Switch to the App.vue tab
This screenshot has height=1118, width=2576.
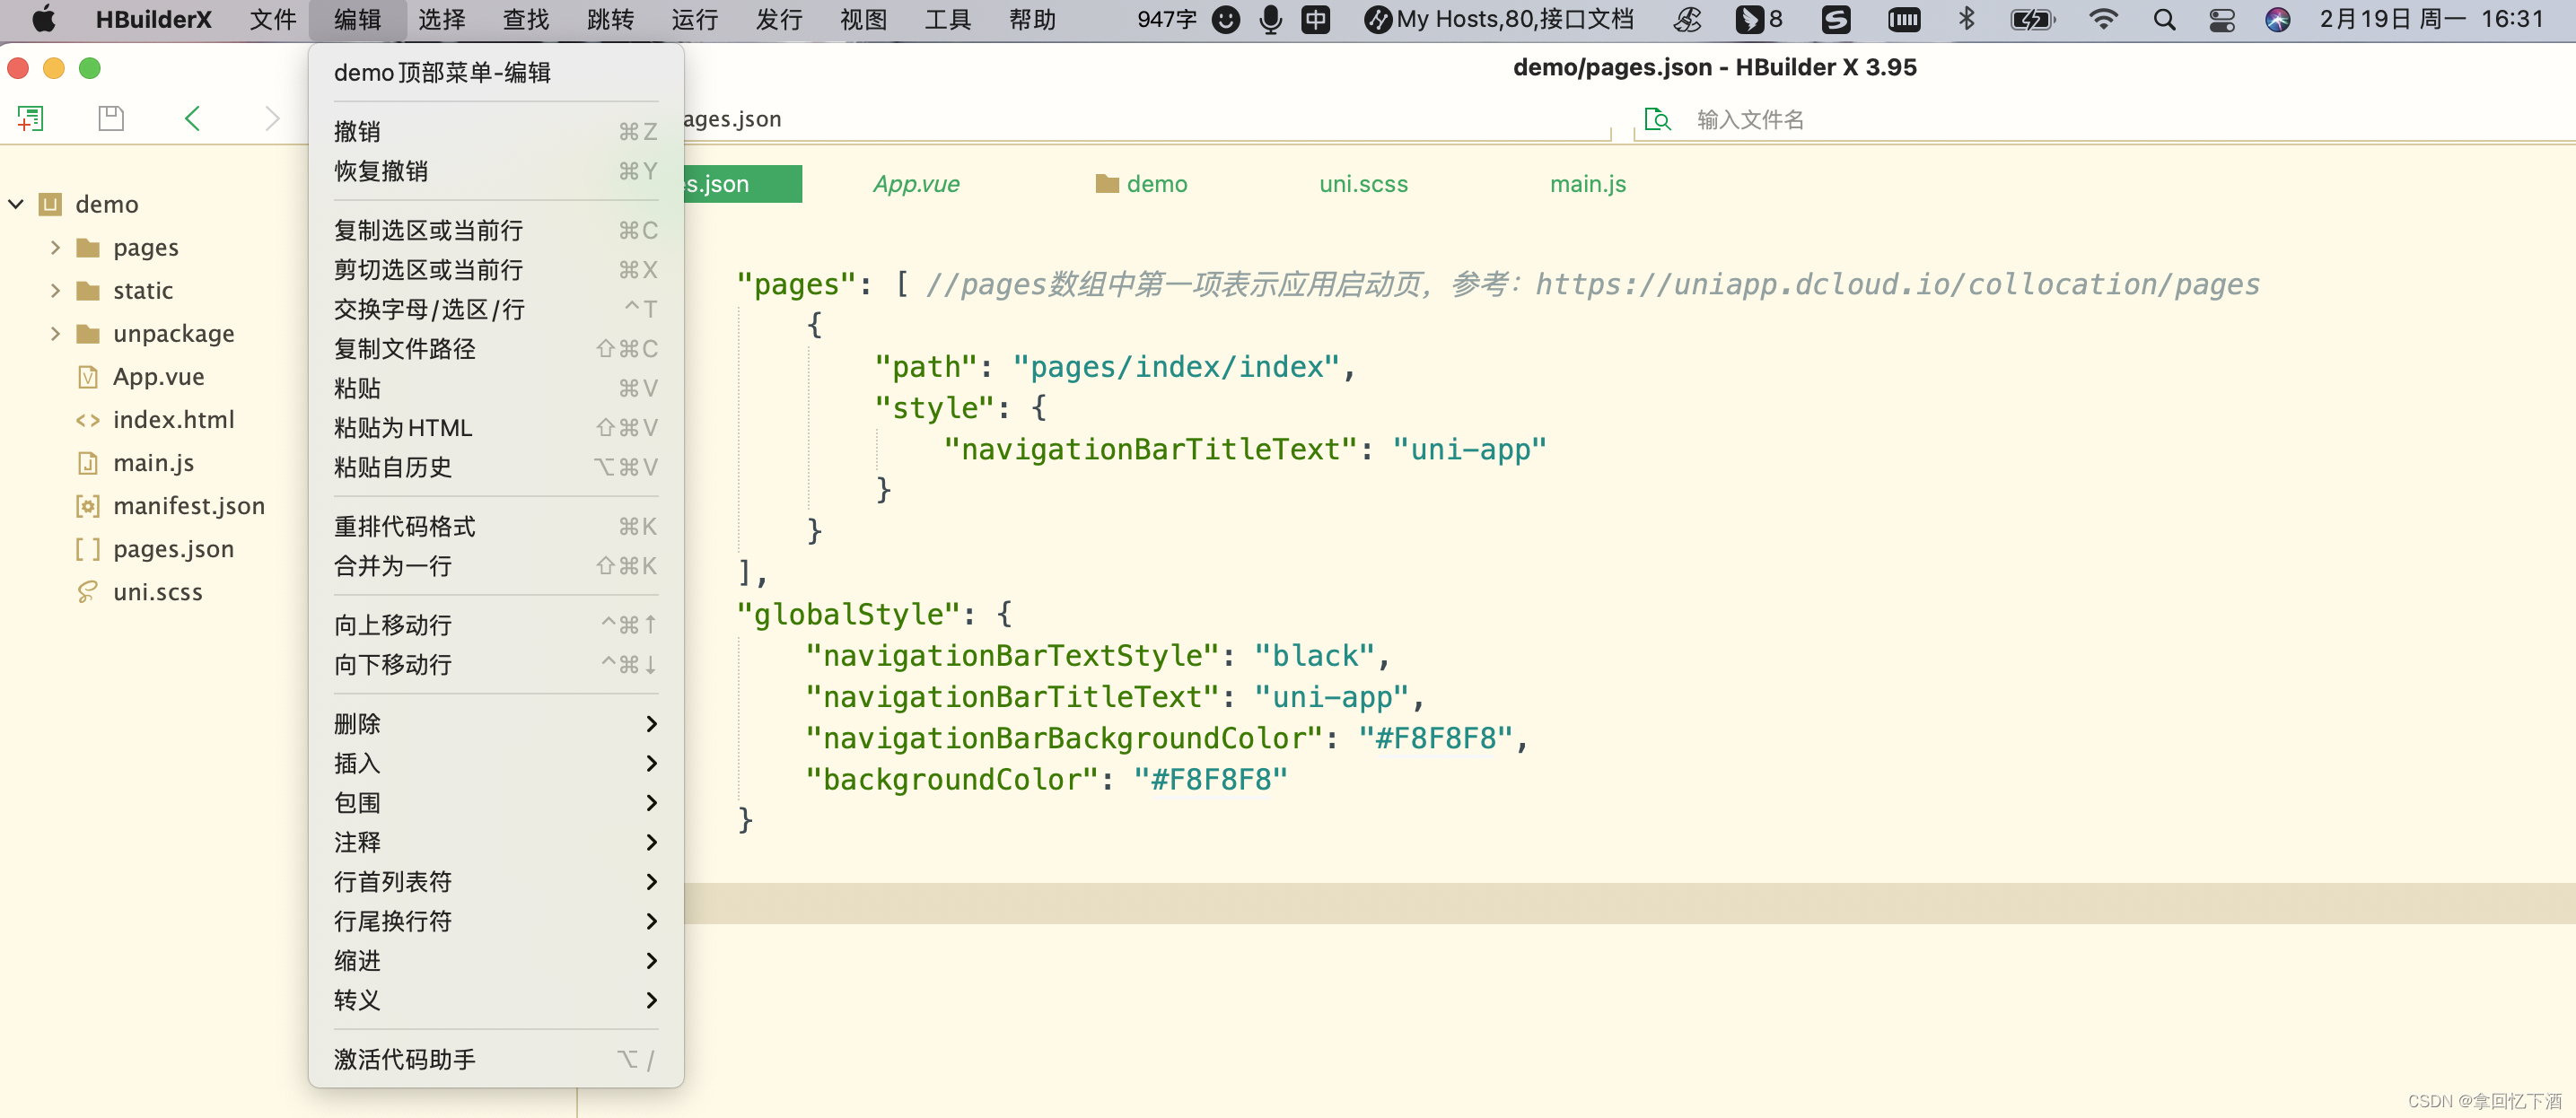916,184
